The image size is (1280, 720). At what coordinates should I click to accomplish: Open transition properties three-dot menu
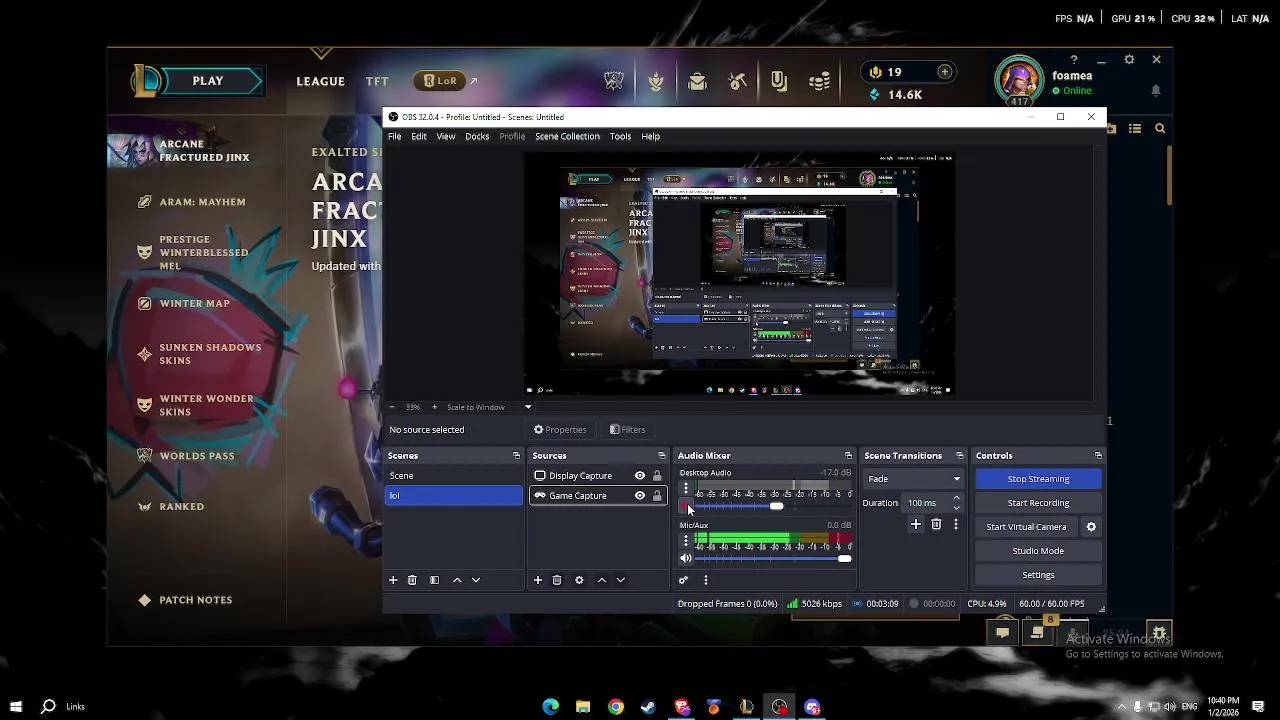click(956, 524)
